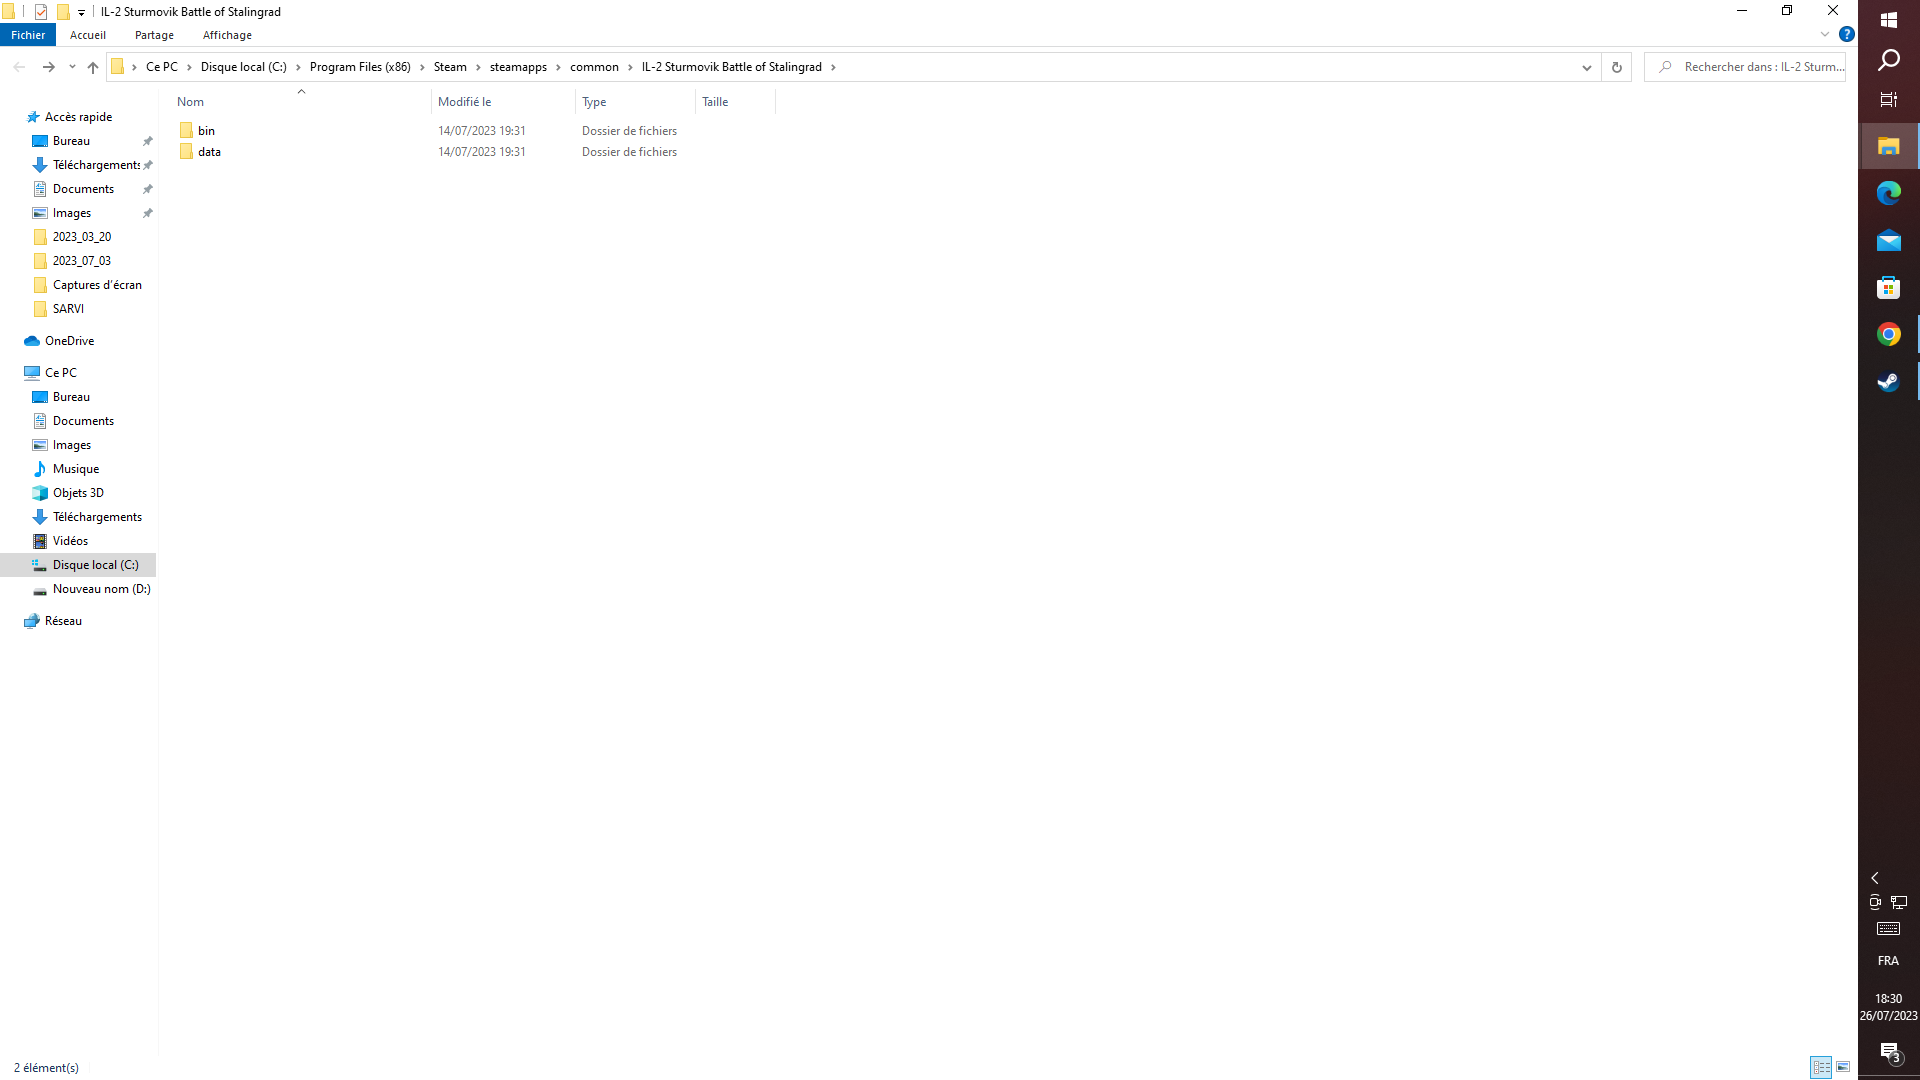Select Ce PC in navigation pane
1920x1080 pixels.
(x=60, y=373)
